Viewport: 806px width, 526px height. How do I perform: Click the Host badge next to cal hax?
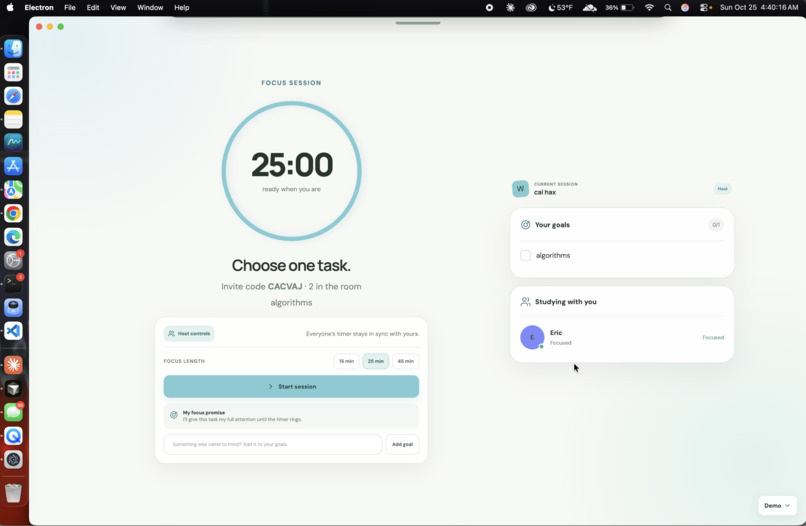pos(722,189)
